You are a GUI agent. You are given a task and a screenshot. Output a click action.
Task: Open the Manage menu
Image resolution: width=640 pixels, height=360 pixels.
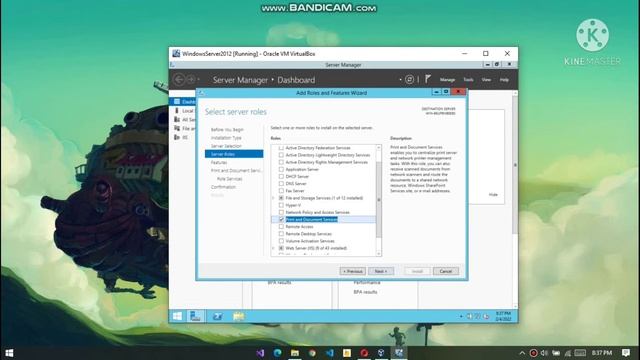pos(447,80)
